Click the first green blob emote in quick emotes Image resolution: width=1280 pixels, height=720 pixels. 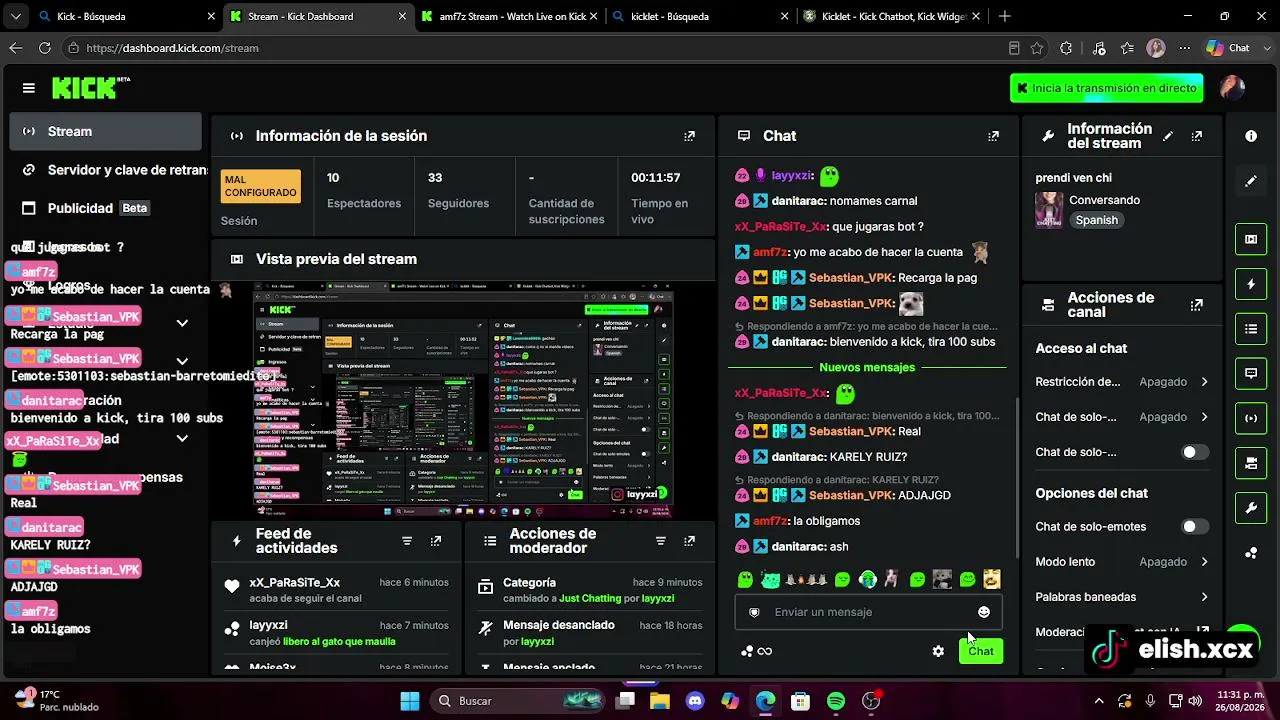tap(745, 579)
